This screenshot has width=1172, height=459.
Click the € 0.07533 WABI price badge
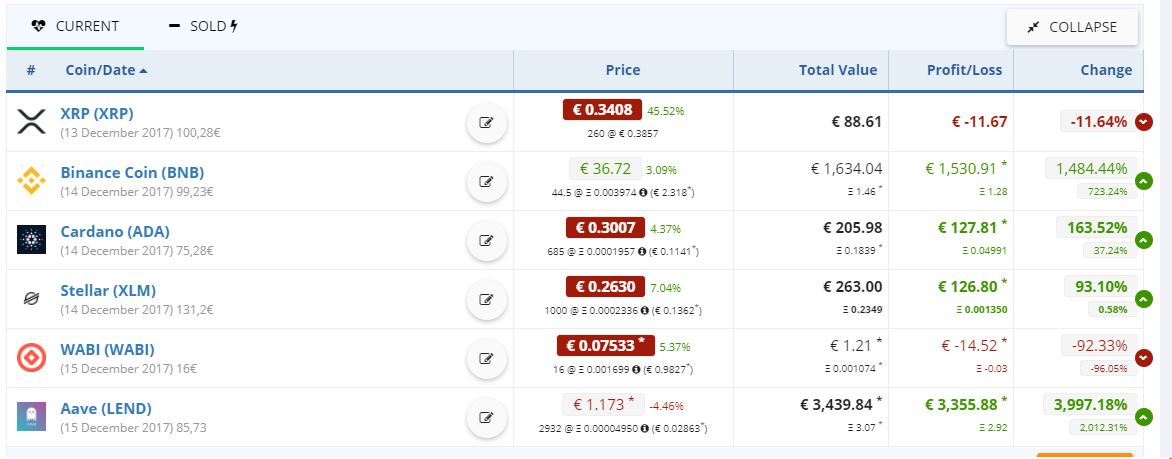[605, 345]
